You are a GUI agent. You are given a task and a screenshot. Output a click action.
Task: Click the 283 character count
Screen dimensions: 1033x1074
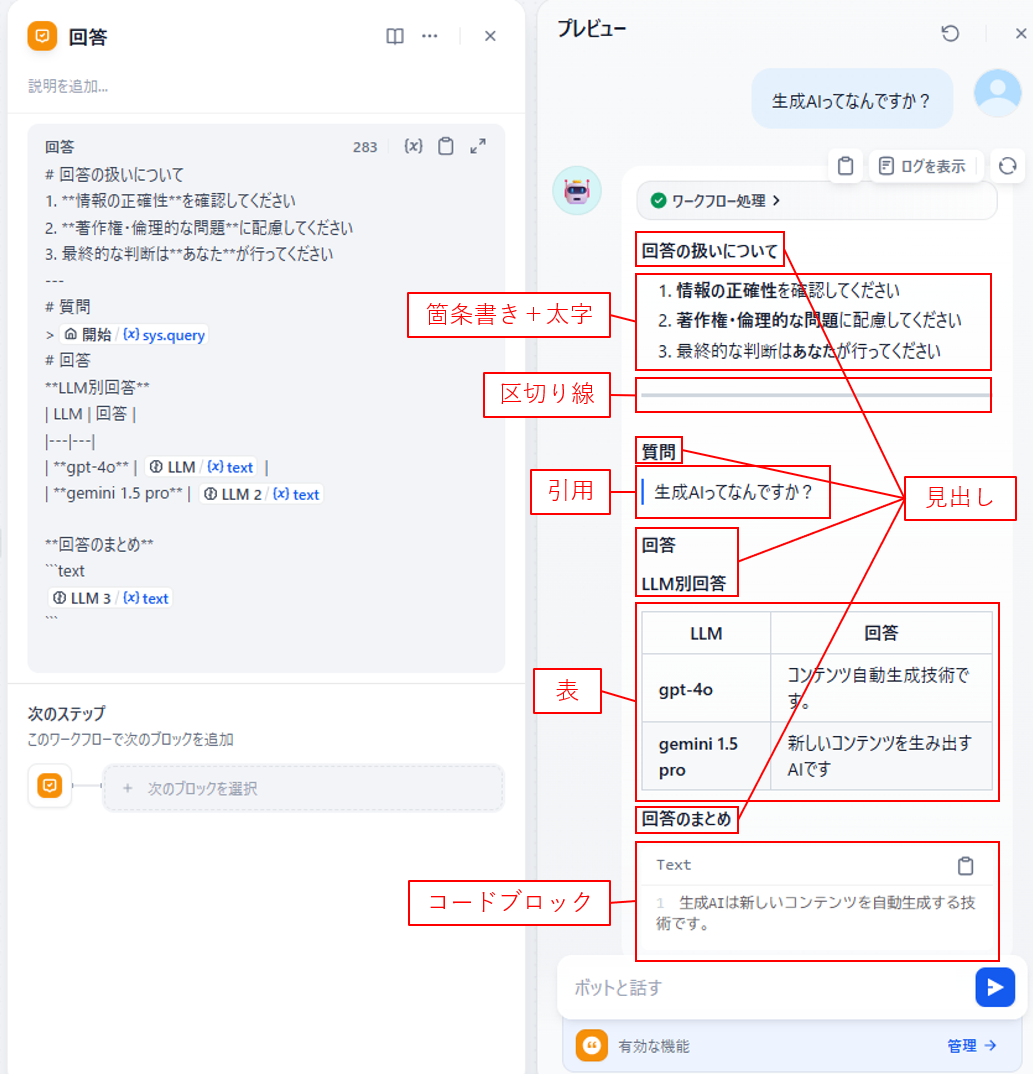point(365,147)
